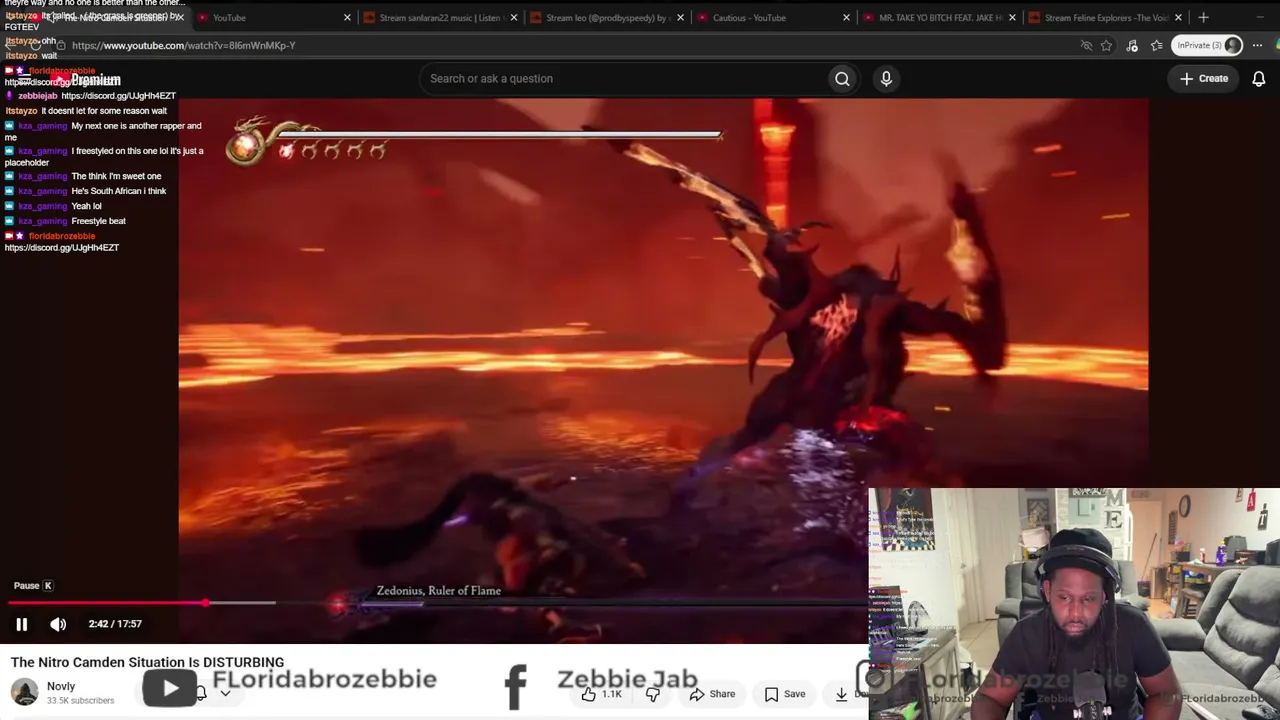Switch to MR. TAKE YO BITCH tab
Image resolution: width=1280 pixels, height=720 pixels.
(940, 17)
